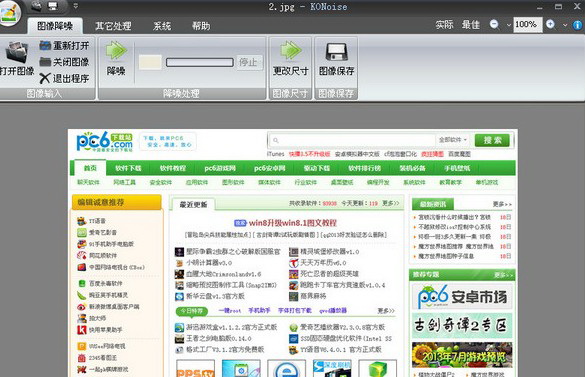Maximize the KONoise window
Viewport: 585px width, 377px height.
click(559, 7)
